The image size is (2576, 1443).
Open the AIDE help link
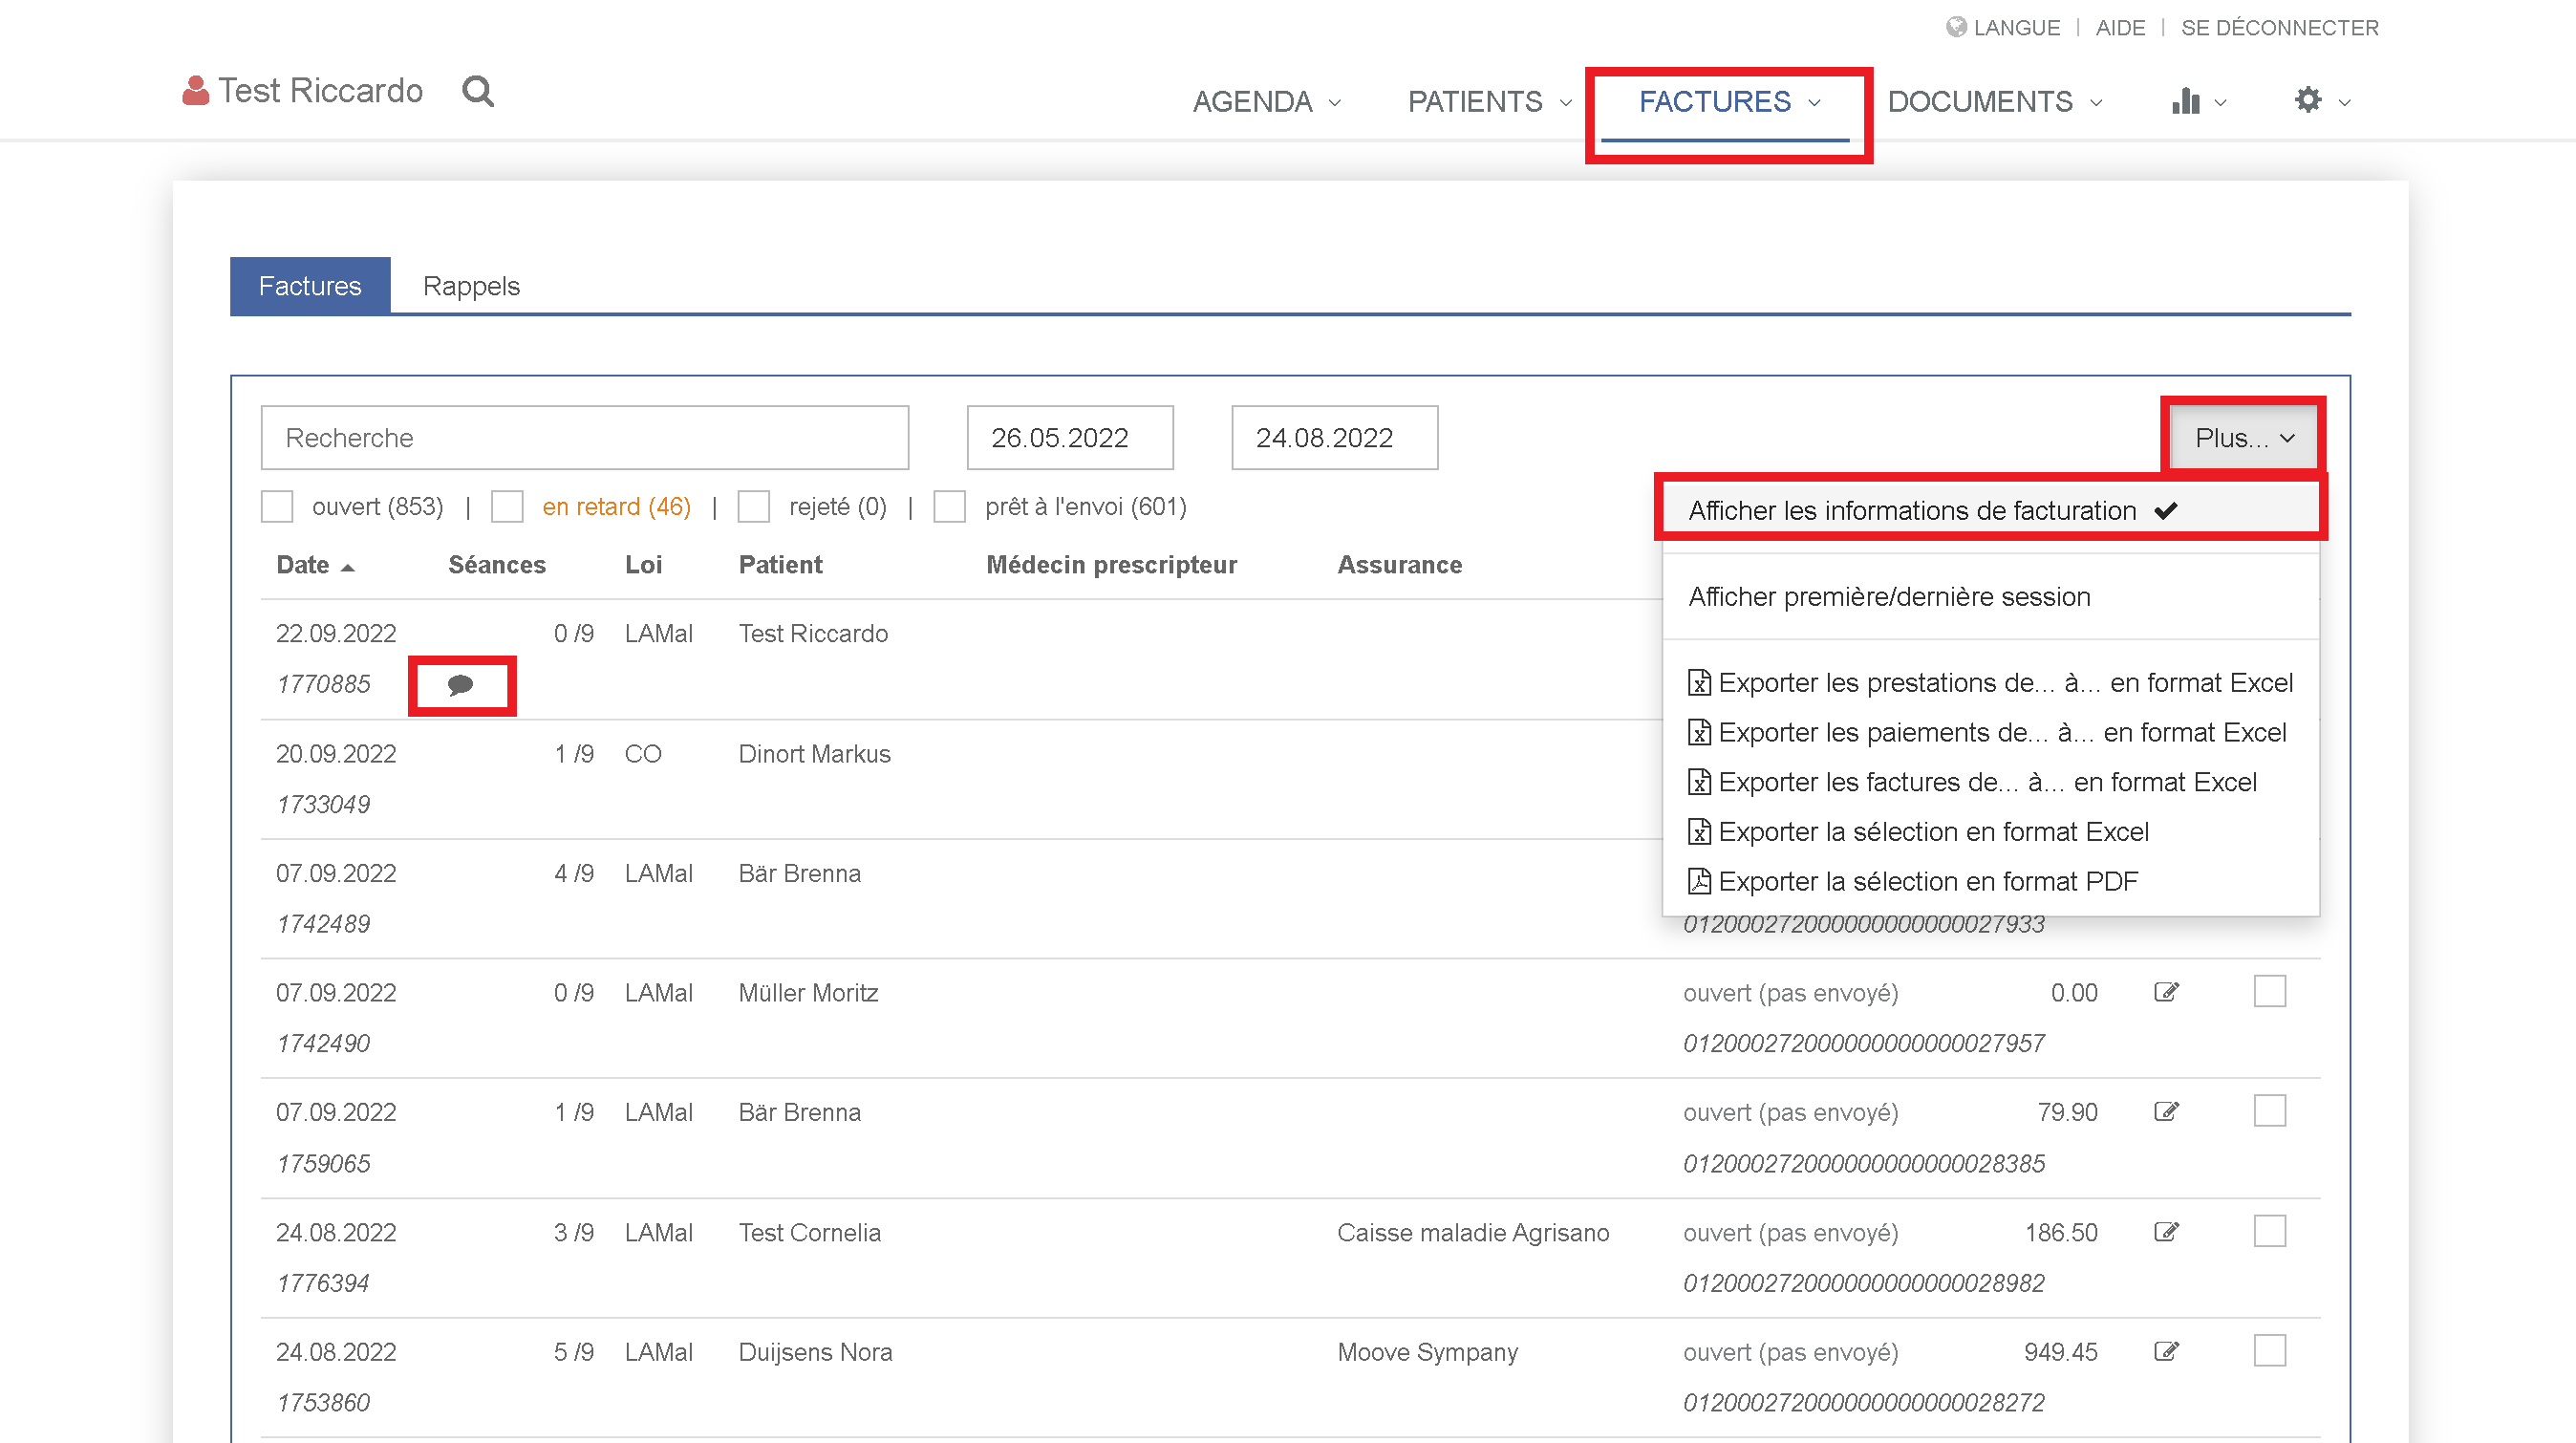click(x=2120, y=27)
